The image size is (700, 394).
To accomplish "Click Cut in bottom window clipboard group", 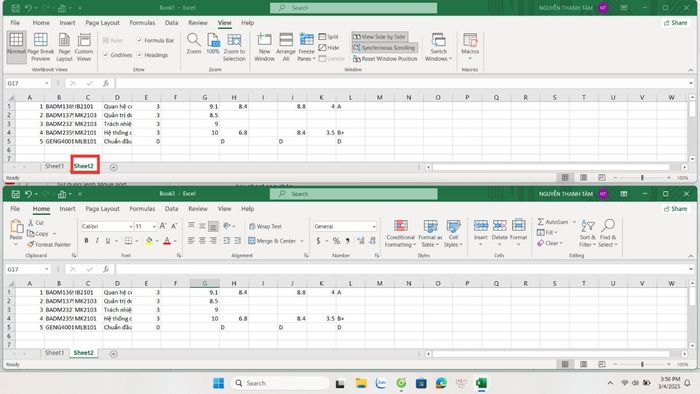I will pyautogui.click(x=36, y=222).
